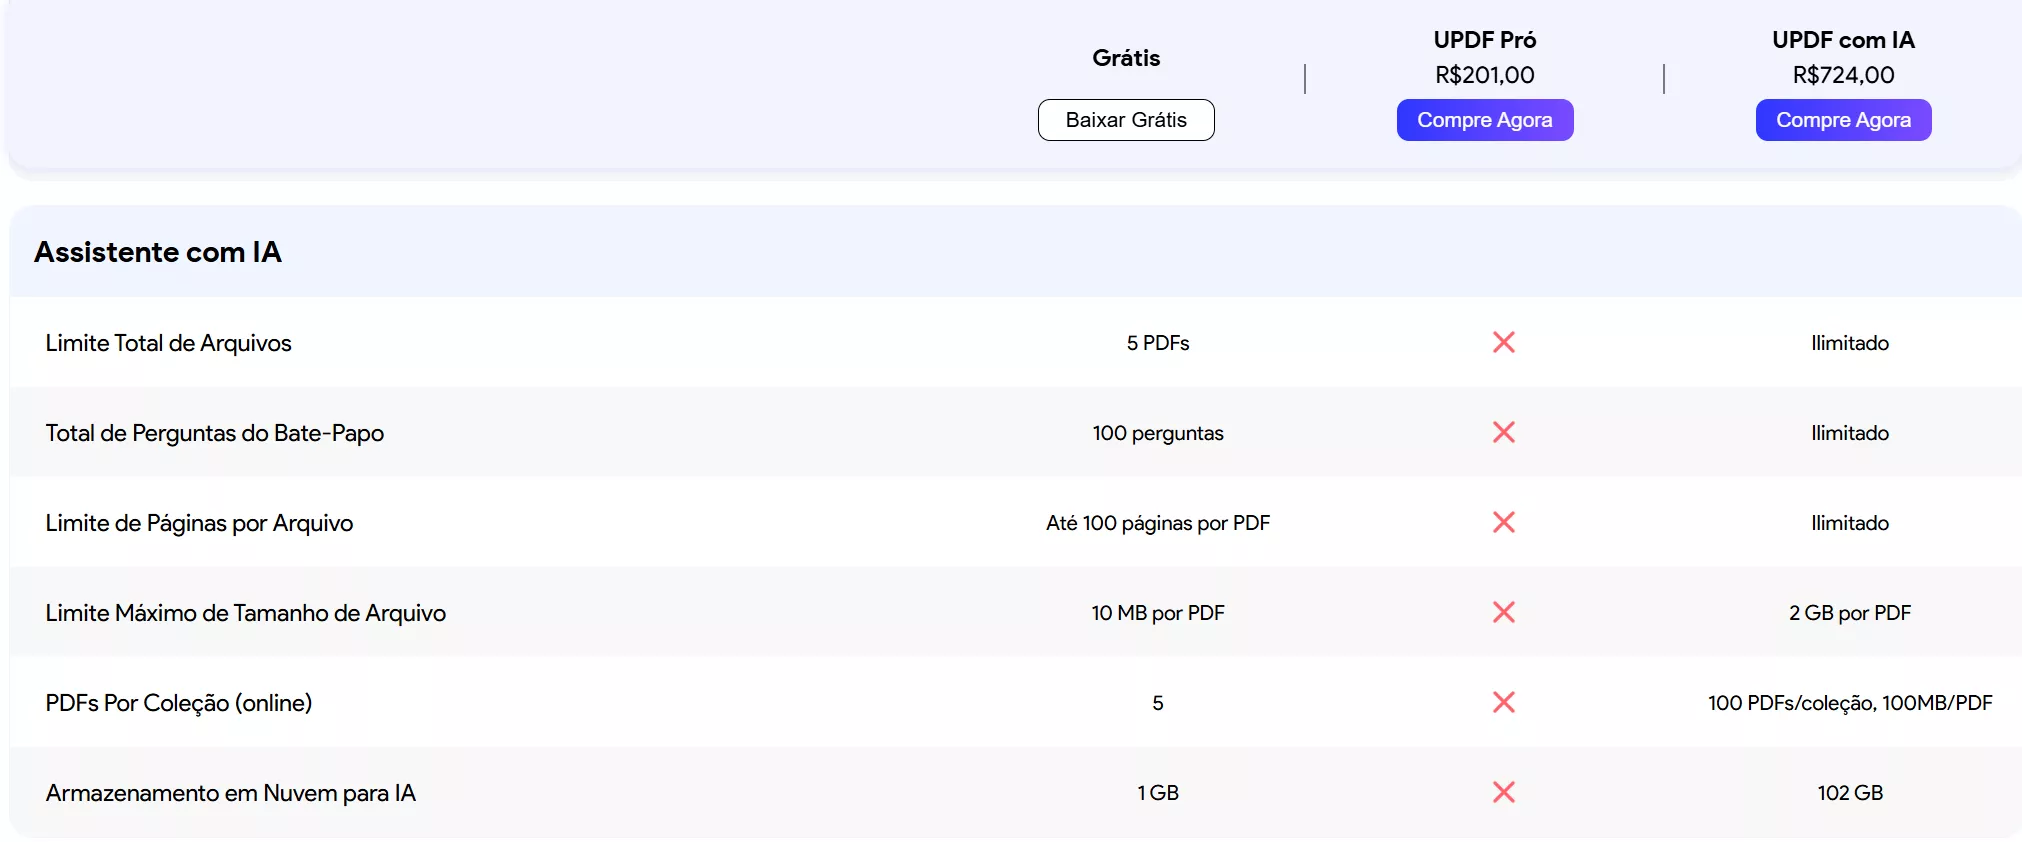Click the Limite de Páginas por Arquivo label
Screen dimensions: 2022x842
(x=199, y=523)
